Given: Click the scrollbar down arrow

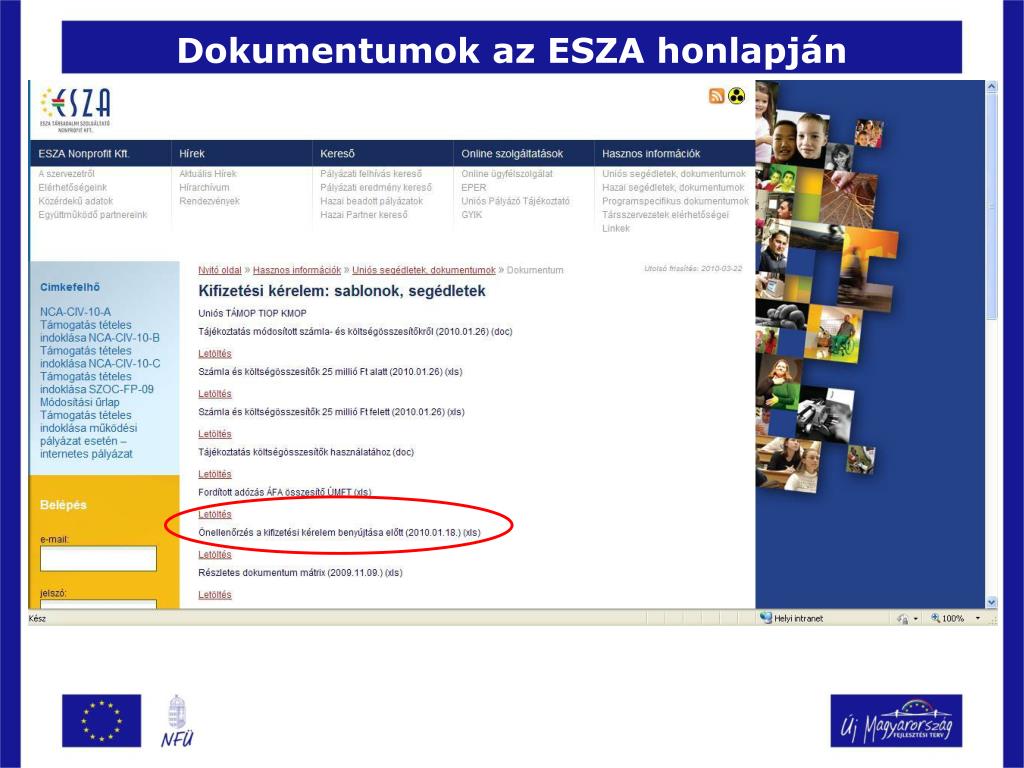Looking at the screenshot, I should point(991,602).
